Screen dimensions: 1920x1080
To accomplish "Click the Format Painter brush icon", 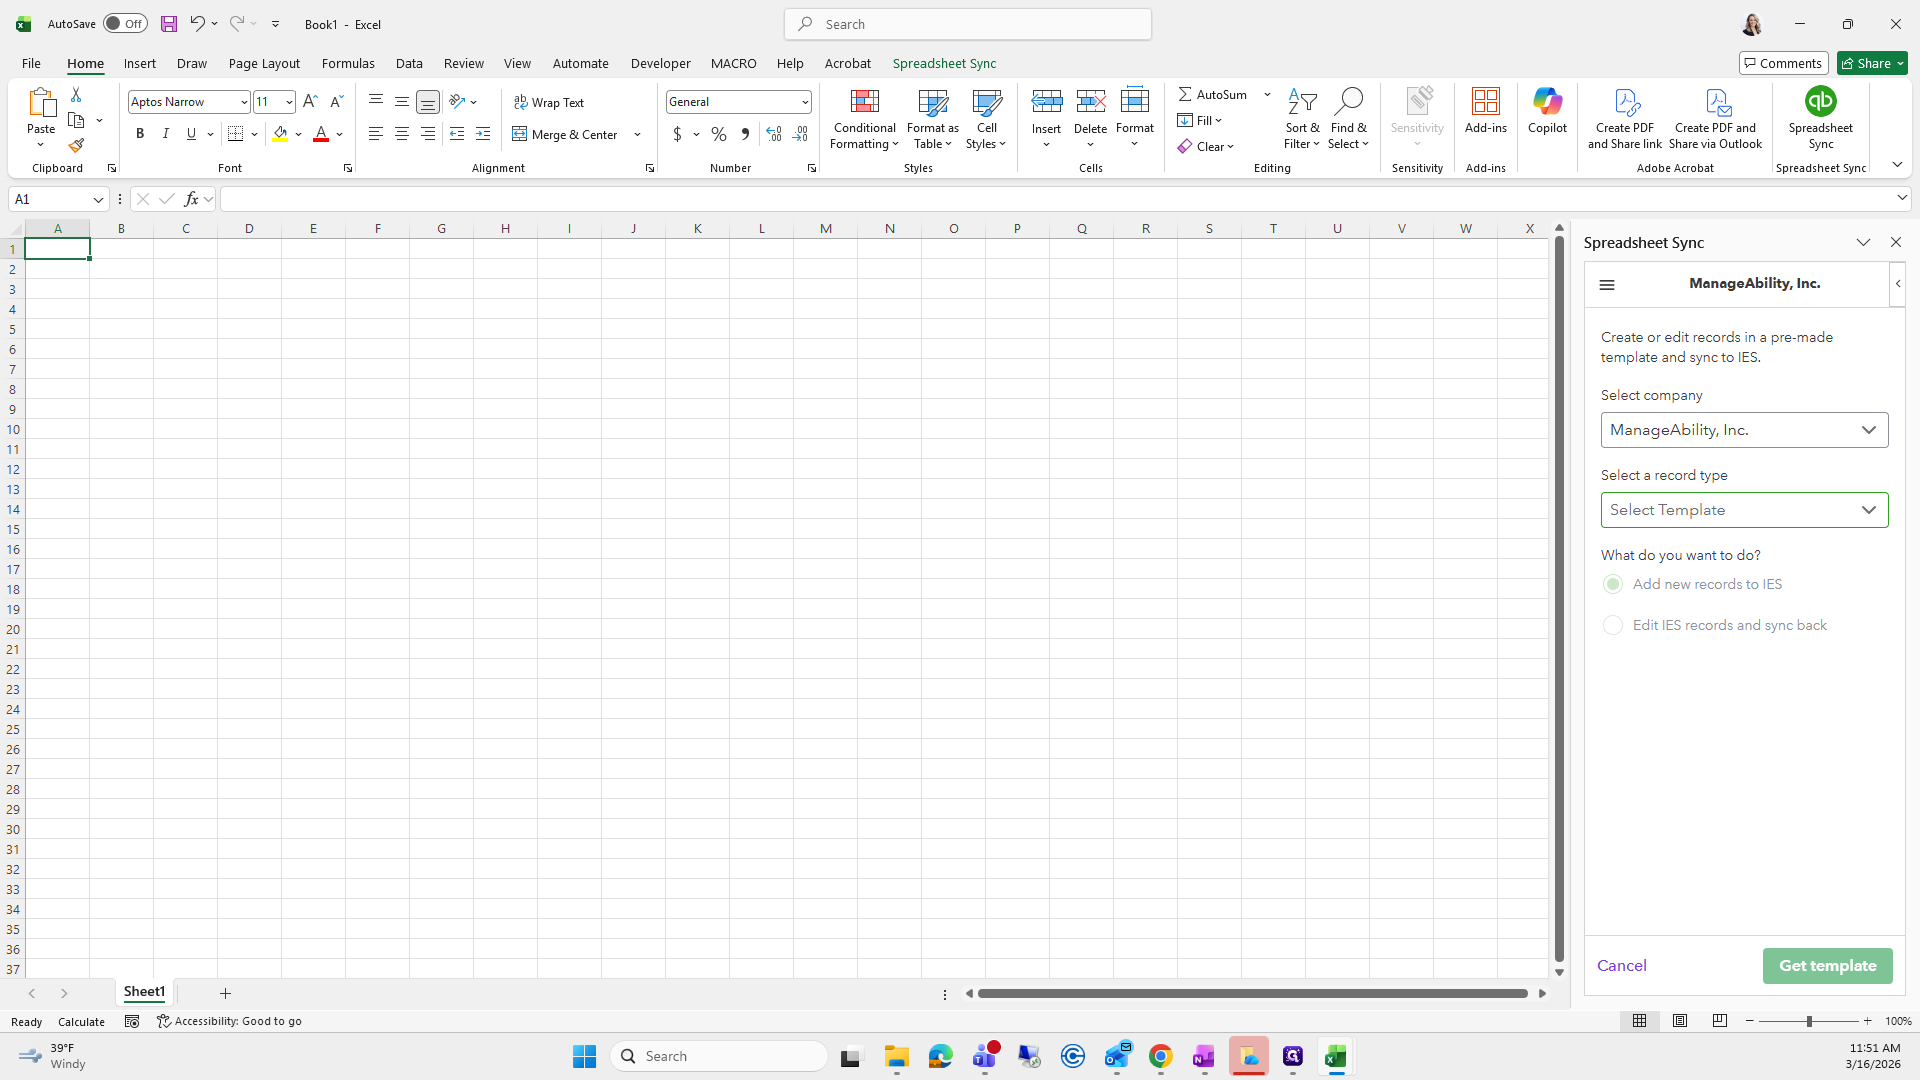I will tap(76, 146).
